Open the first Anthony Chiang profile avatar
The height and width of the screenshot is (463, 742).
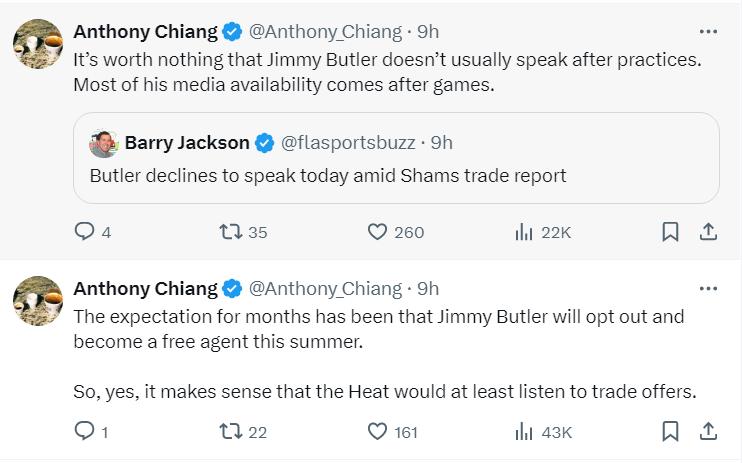point(38,46)
